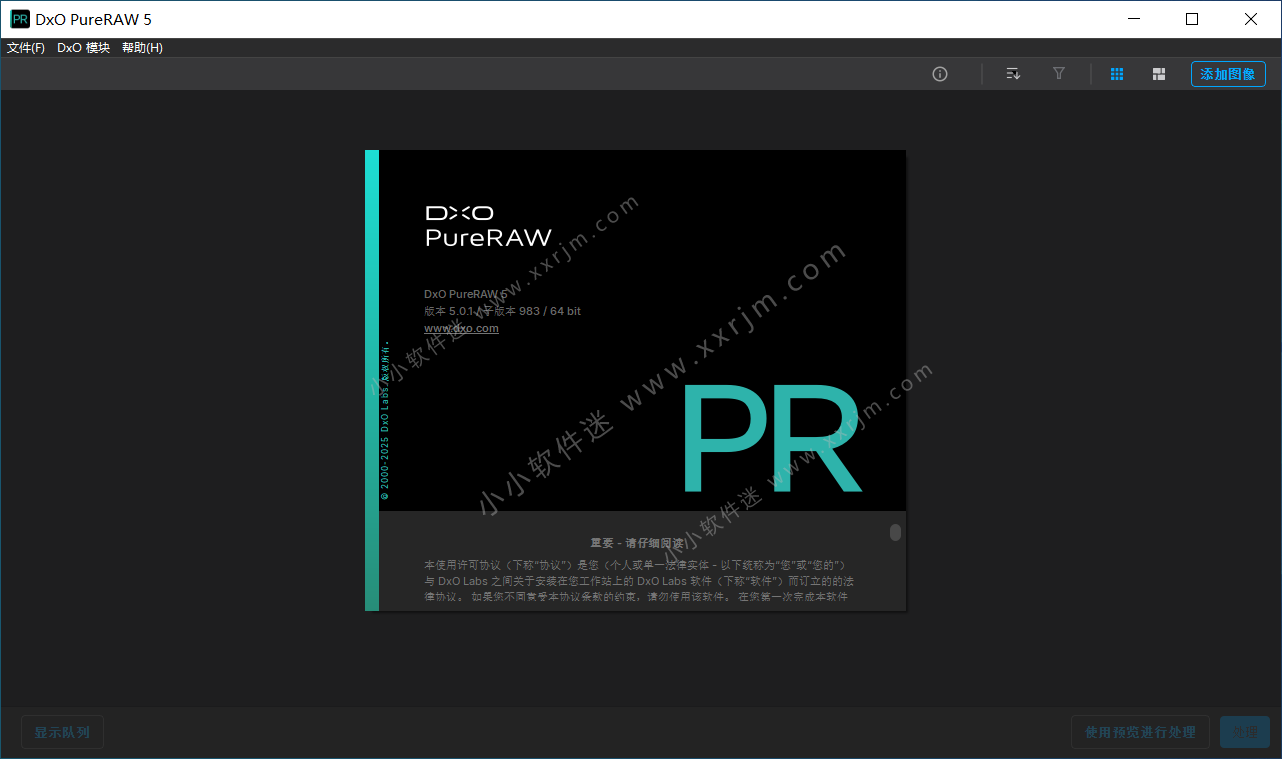Switch to grid thumbnail view
1282x759 pixels.
click(1118, 74)
